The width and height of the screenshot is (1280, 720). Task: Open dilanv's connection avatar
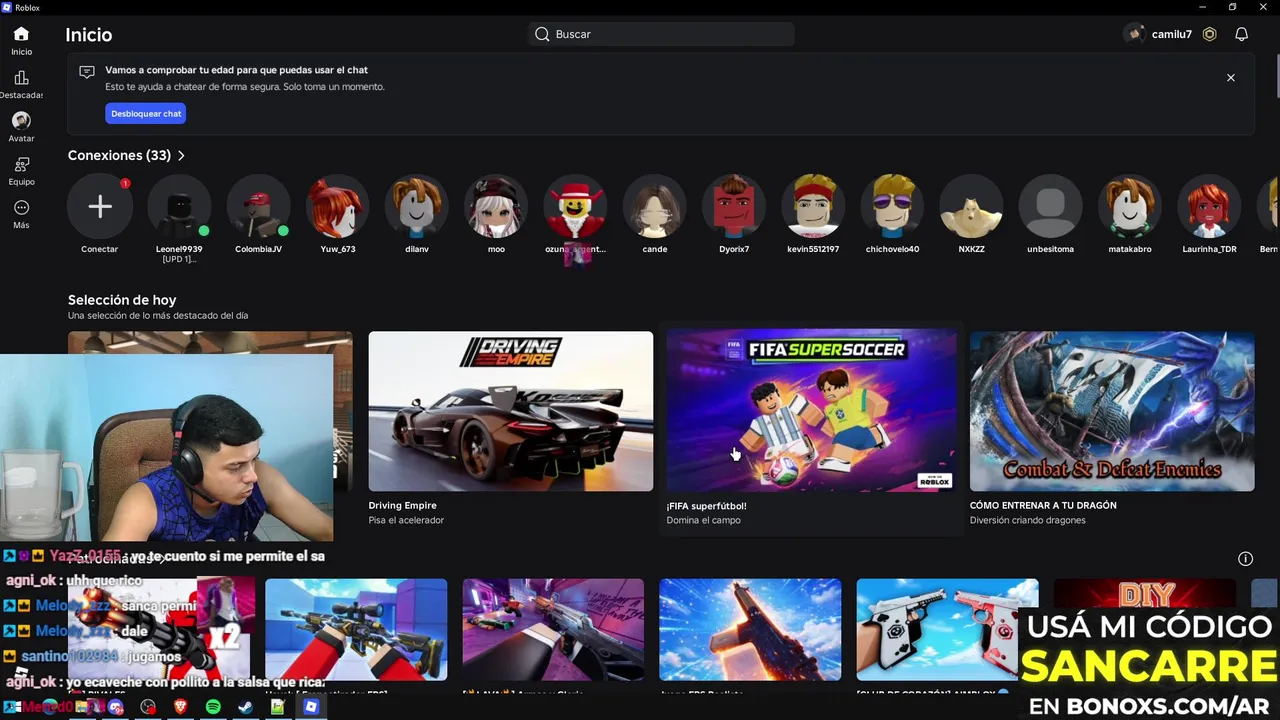point(417,207)
